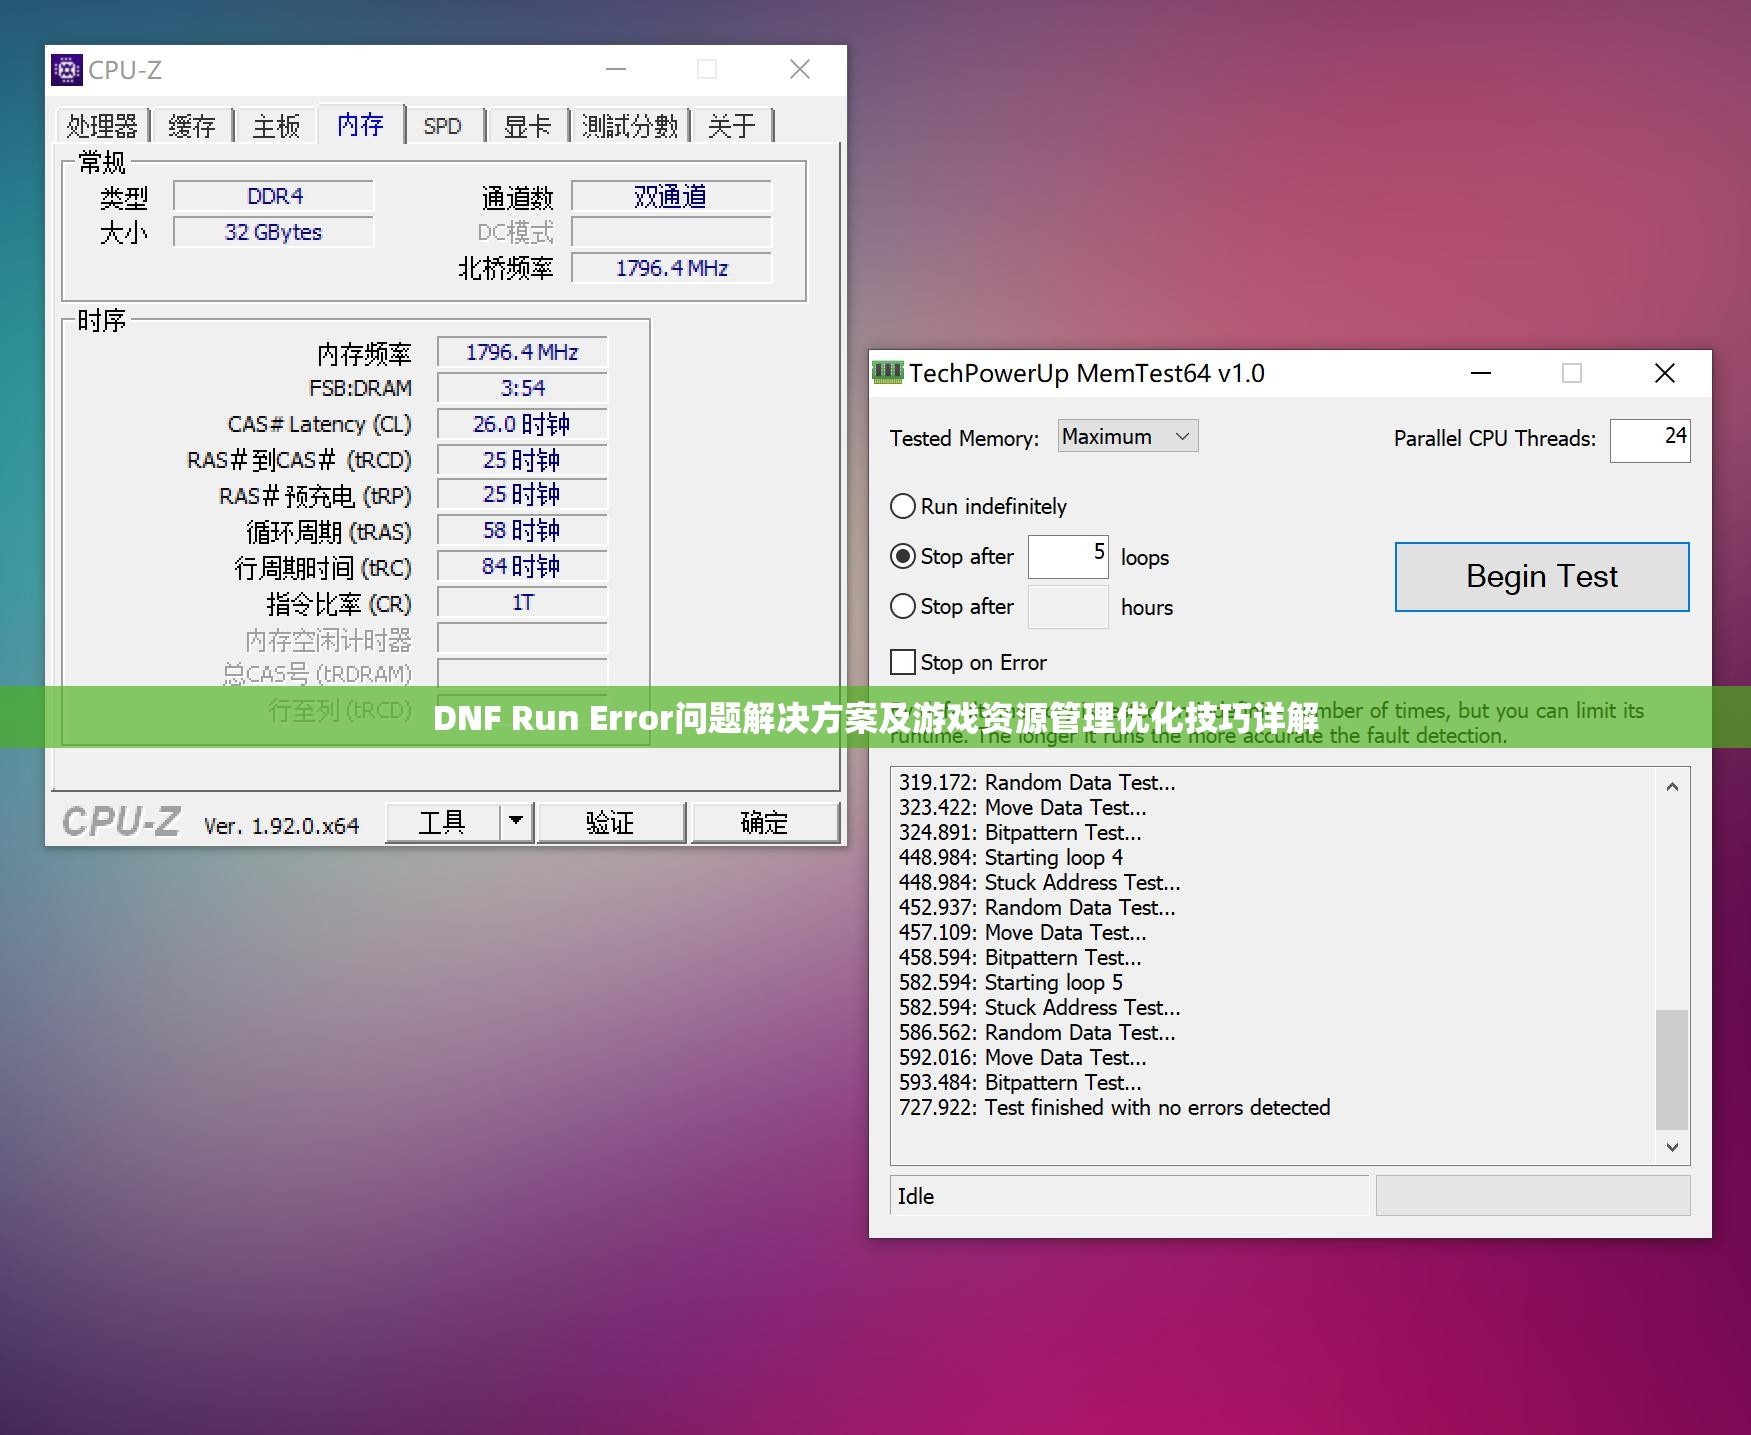Click the 确定 button
Viewport: 1751px width, 1435px height.
point(765,821)
